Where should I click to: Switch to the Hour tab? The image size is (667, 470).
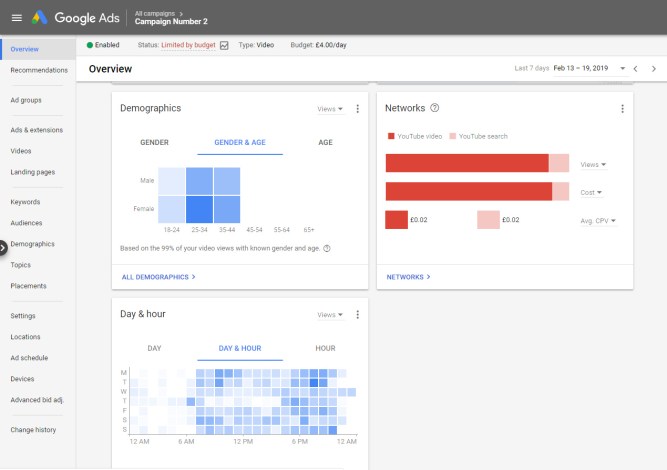coord(325,348)
